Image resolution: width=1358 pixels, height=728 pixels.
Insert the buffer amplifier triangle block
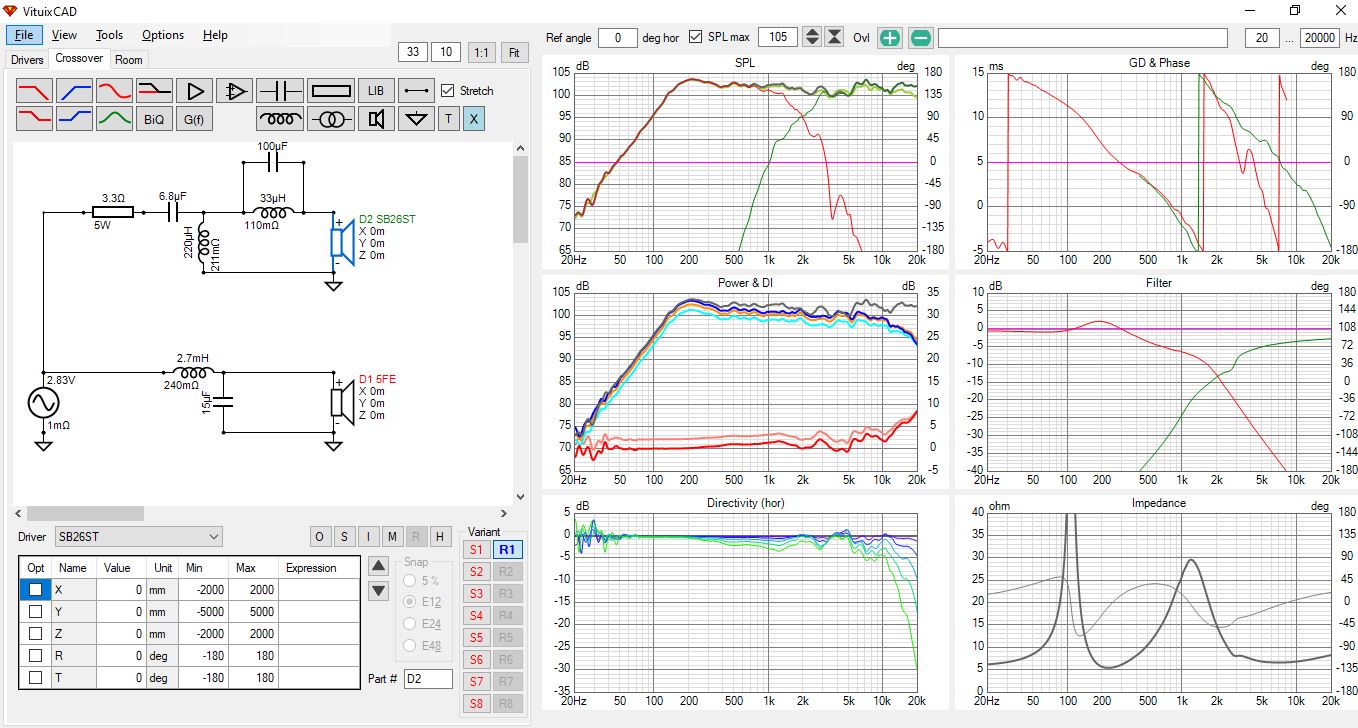195,91
